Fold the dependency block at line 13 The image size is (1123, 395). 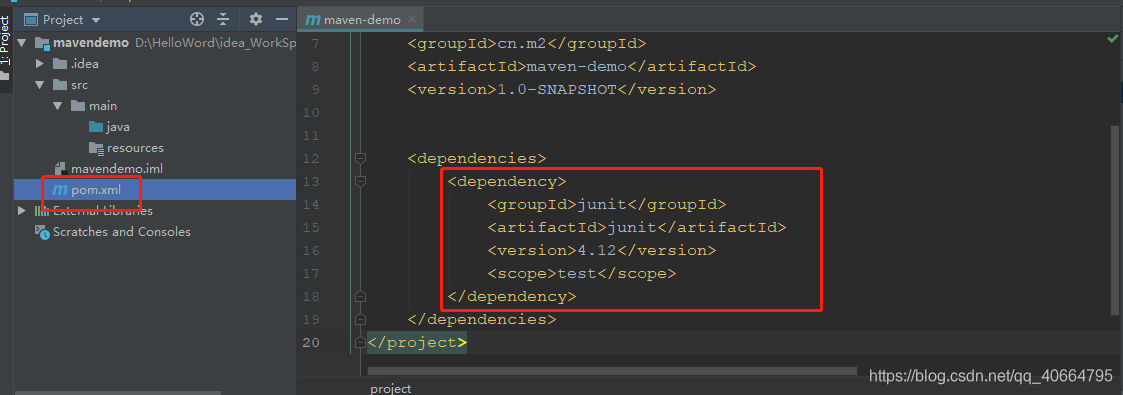pos(360,181)
